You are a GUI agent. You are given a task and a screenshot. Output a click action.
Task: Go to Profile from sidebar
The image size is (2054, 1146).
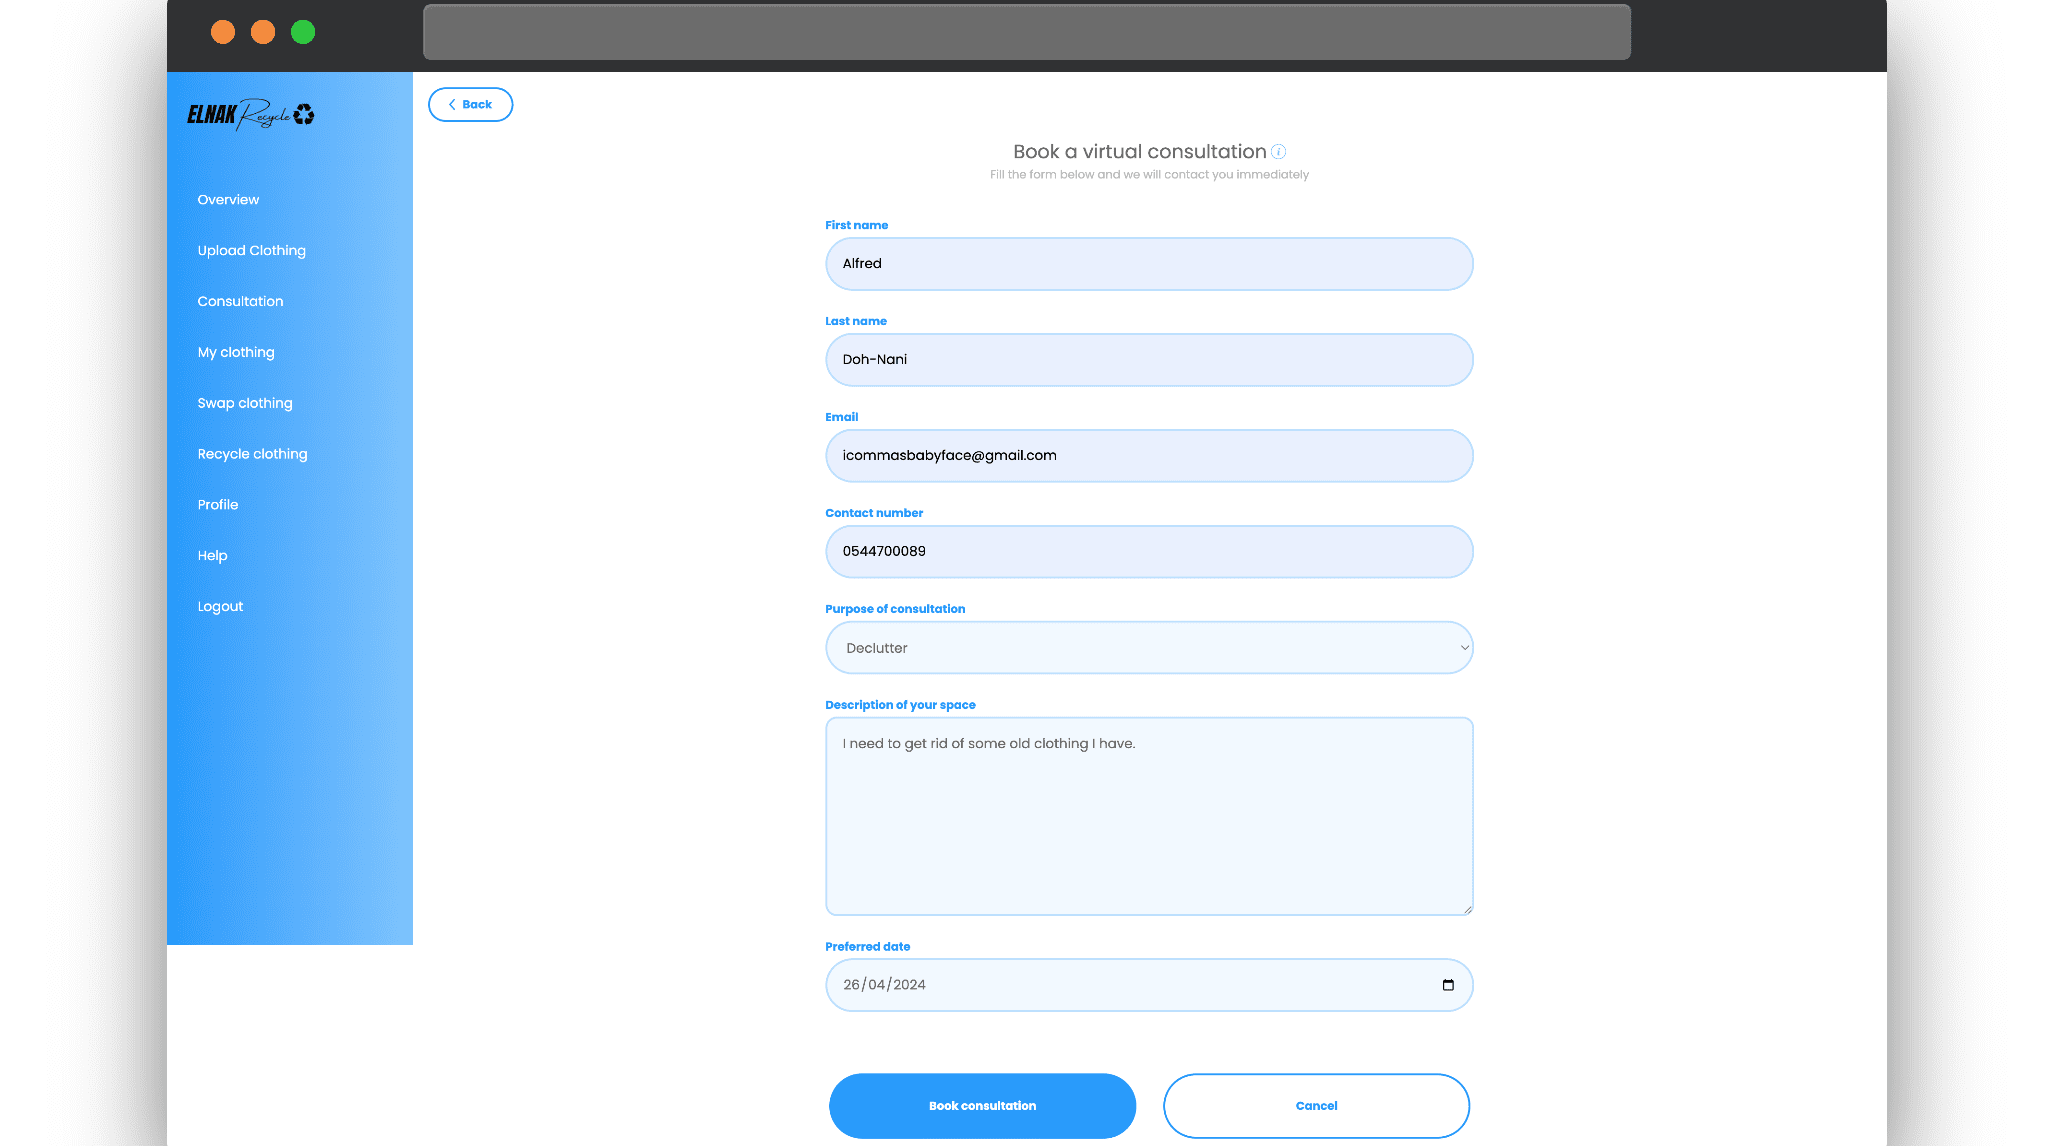coord(217,505)
